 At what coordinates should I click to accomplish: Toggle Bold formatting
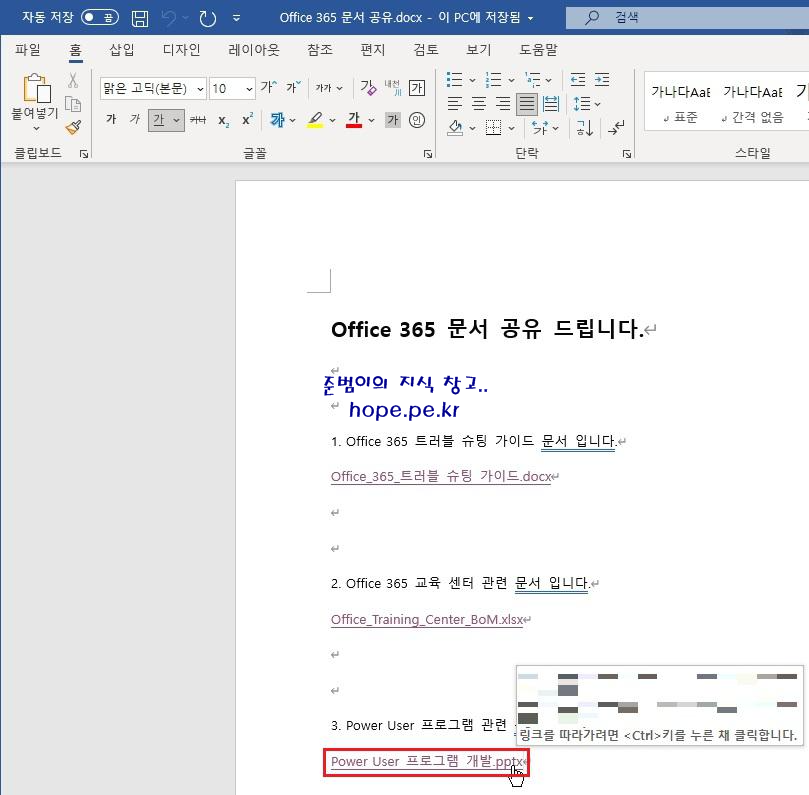pyautogui.click(x=111, y=120)
